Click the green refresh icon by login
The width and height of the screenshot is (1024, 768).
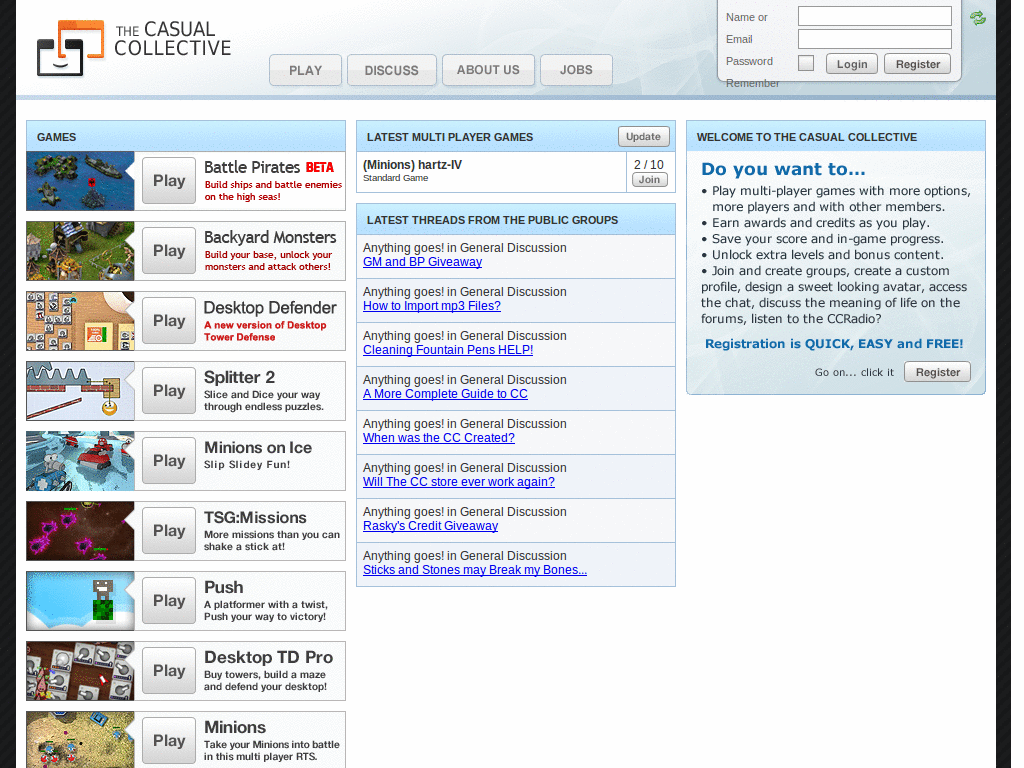tap(978, 18)
